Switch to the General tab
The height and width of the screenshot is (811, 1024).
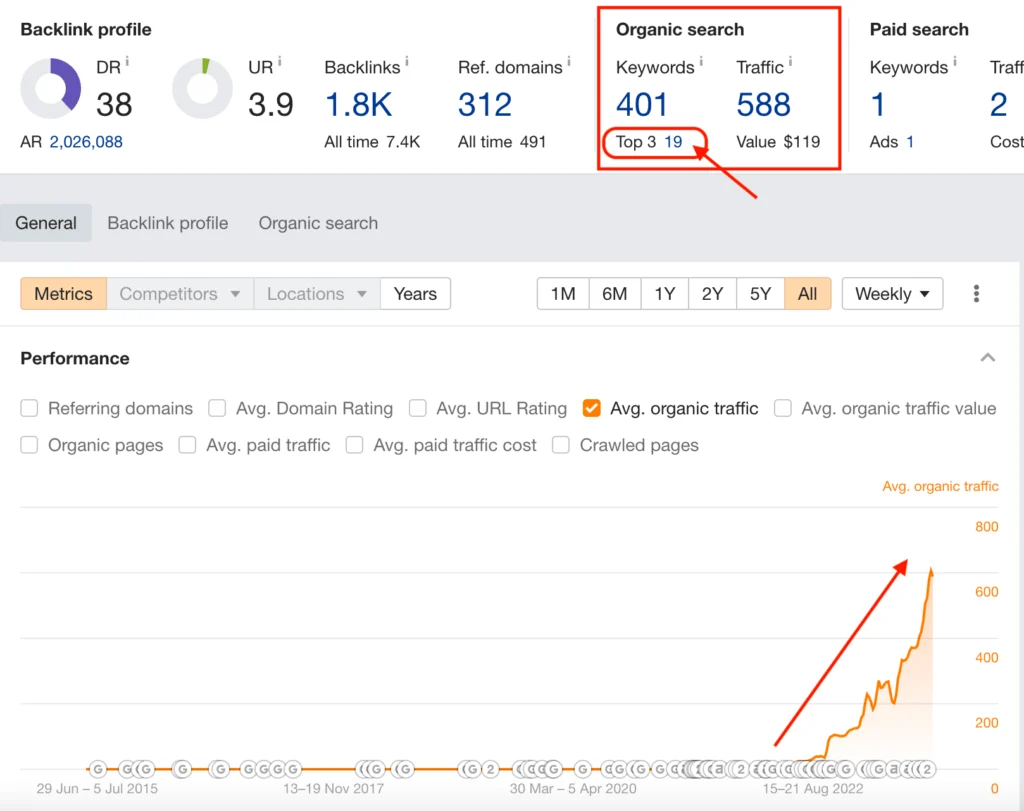pyautogui.click(x=46, y=223)
